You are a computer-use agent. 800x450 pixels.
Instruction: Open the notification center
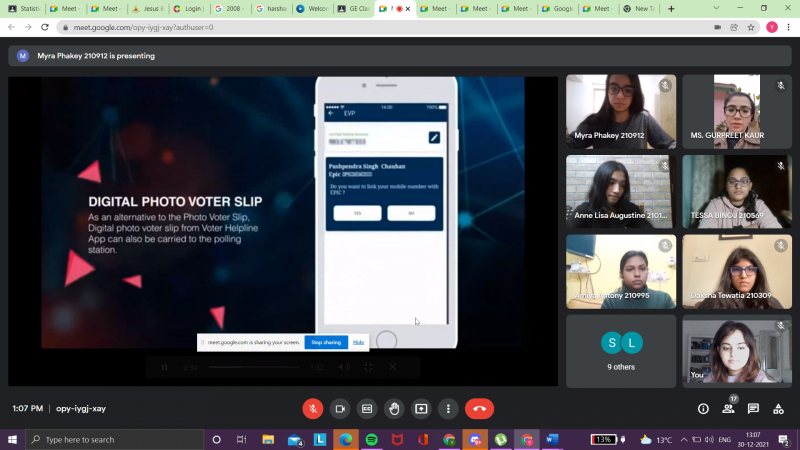coord(784,439)
